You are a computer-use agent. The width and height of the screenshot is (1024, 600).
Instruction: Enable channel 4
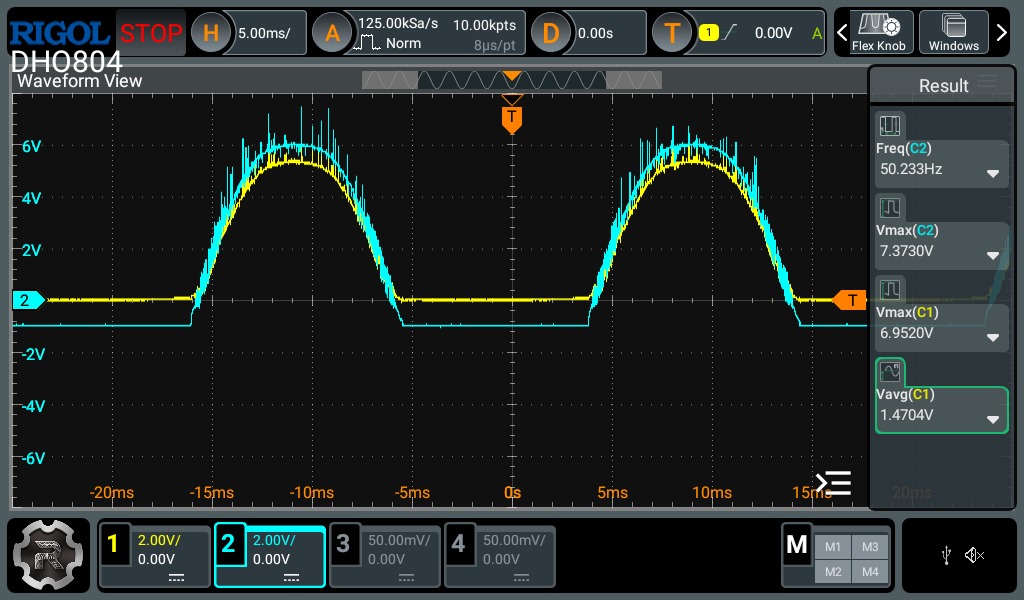point(500,557)
